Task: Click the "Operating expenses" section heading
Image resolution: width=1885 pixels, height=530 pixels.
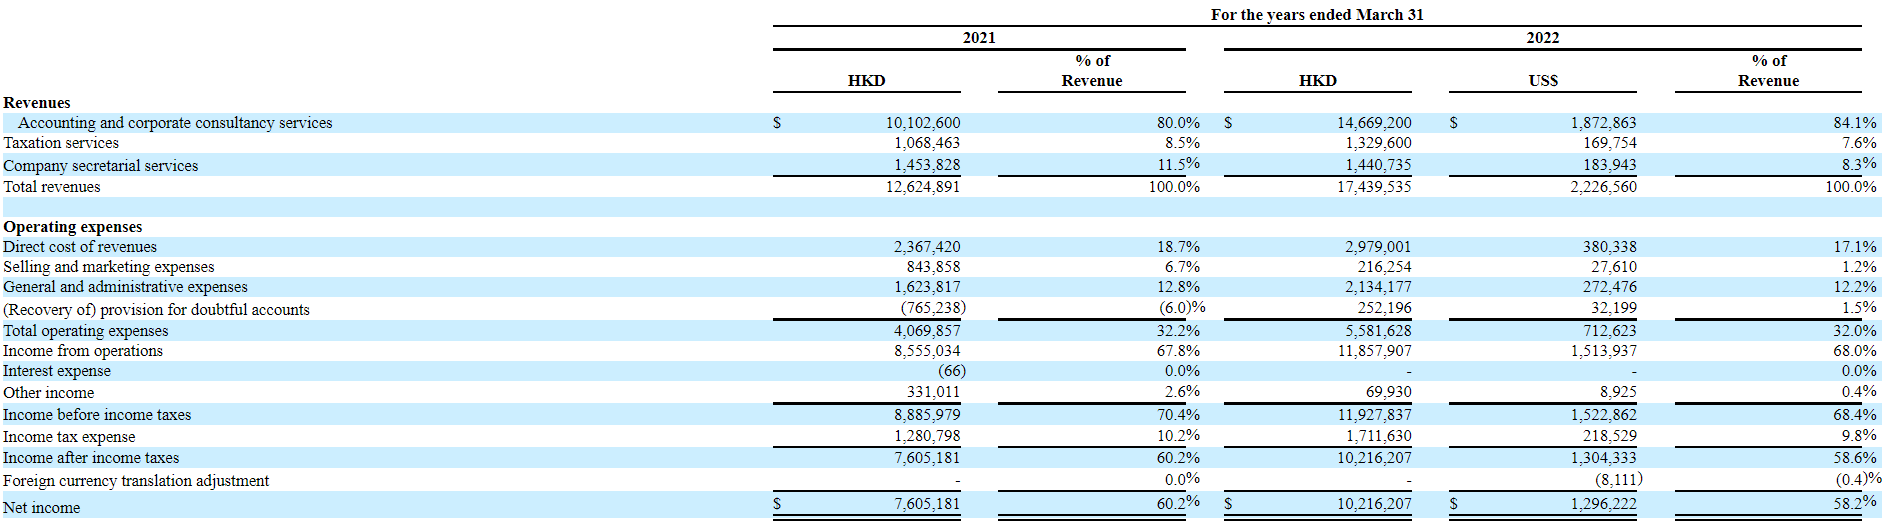Action: click(x=73, y=227)
